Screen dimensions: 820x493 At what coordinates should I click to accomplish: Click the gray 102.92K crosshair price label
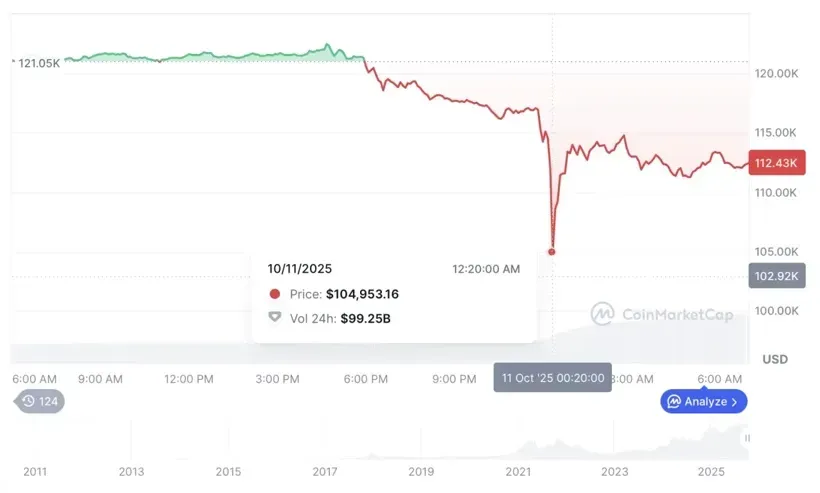pos(775,275)
